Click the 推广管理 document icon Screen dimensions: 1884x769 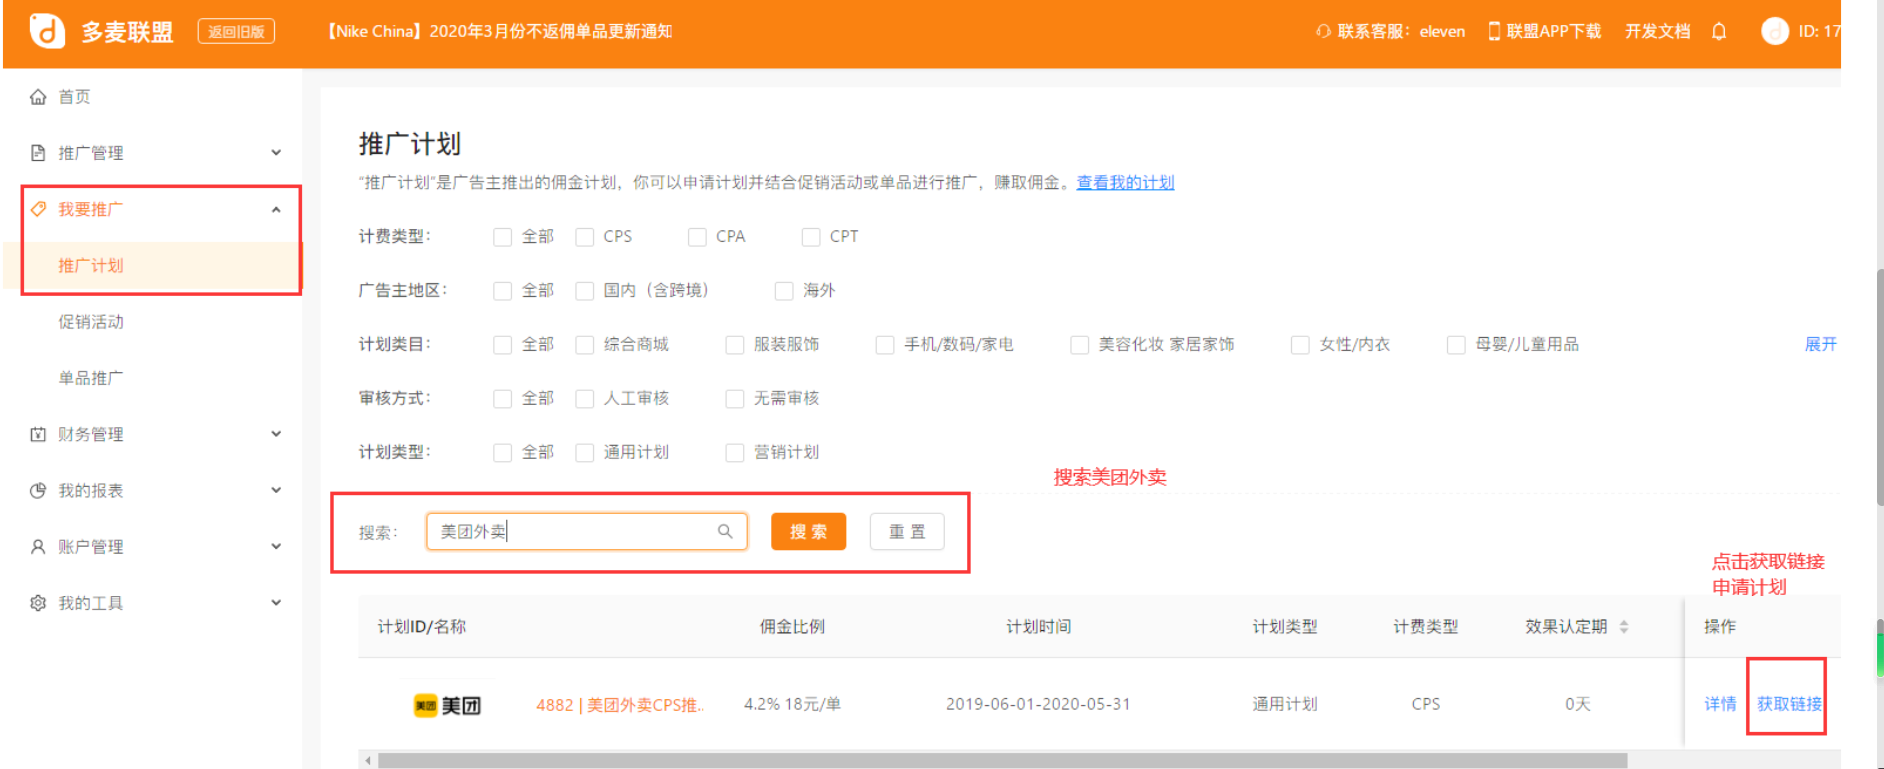point(38,153)
